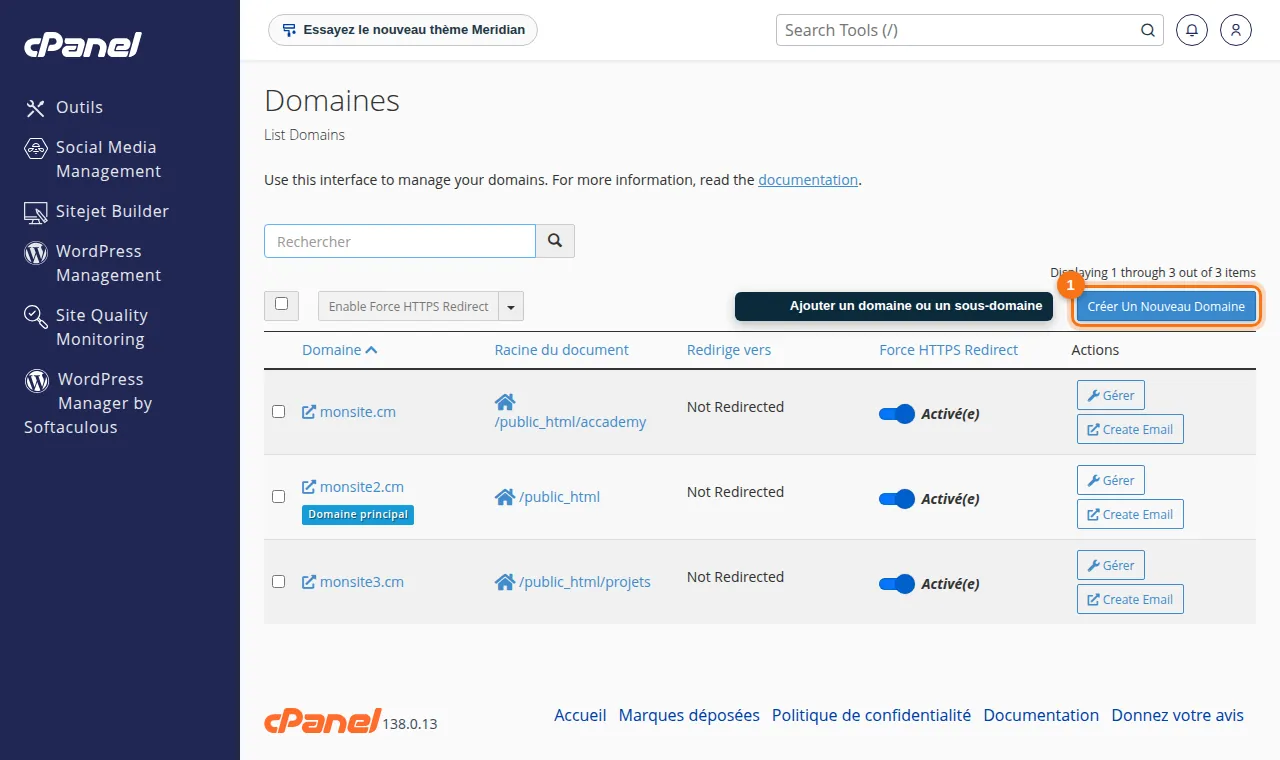1280x760 pixels.
Task: Open the monsite.cm external link
Action: (349, 411)
